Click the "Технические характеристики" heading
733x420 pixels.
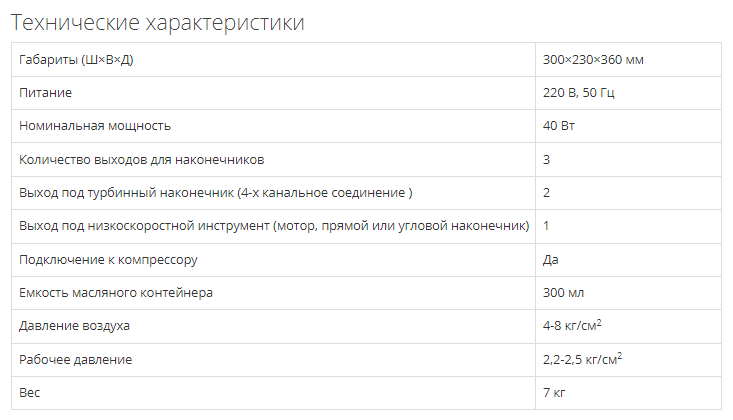point(157,22)
